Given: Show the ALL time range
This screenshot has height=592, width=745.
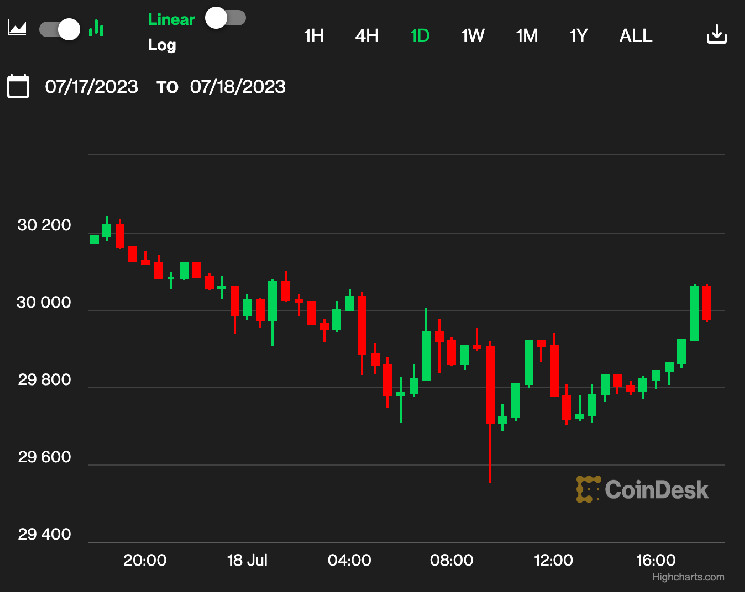Looking at the screenshot, I should click(x=636, y=36).
